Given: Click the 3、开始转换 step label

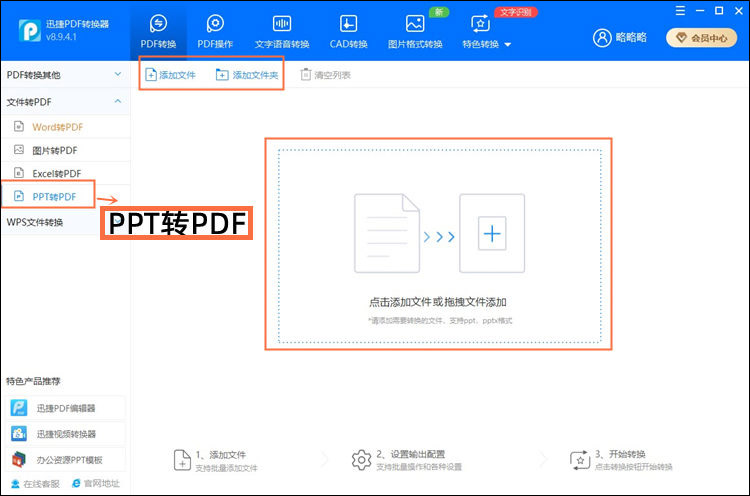Looking at the screenshot, I should 620,454.
